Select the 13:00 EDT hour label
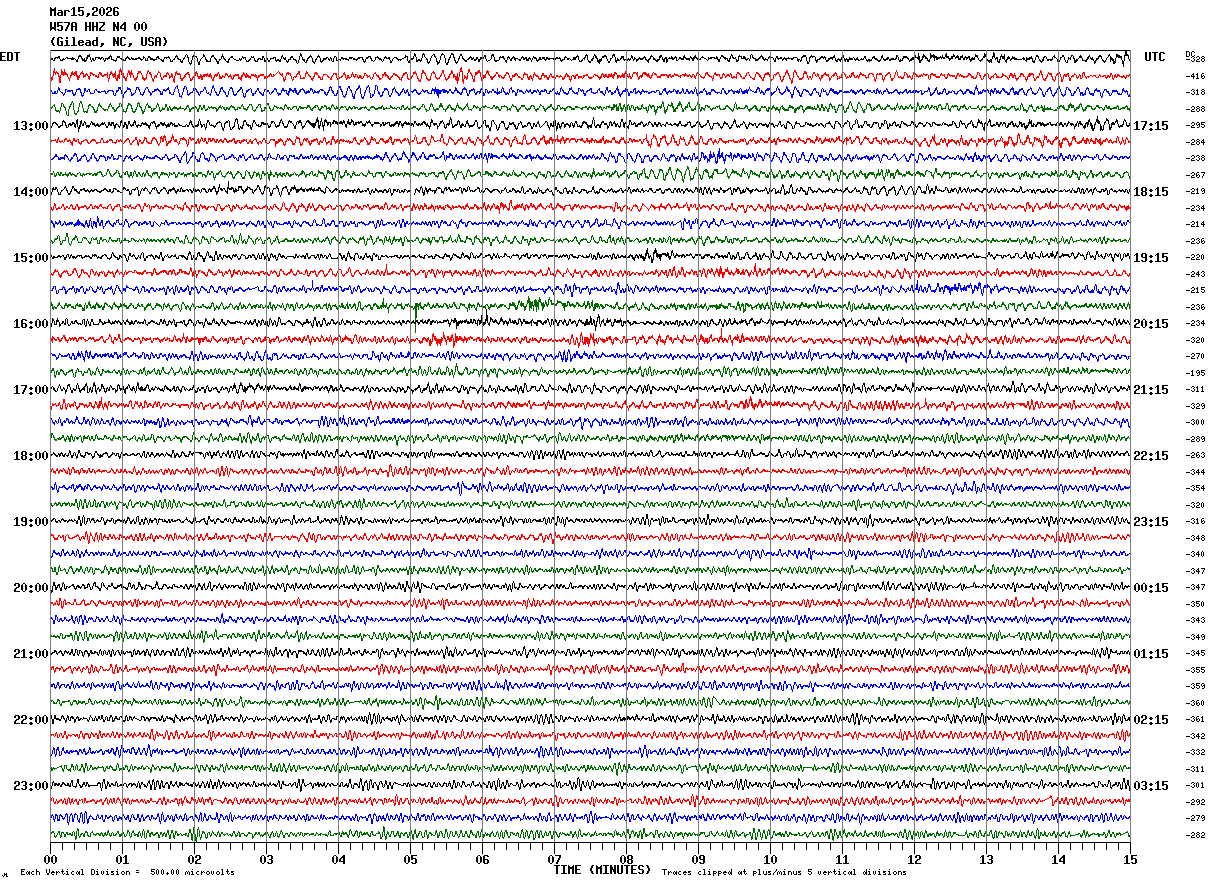The width and height of the screenshot is (1210, 886). 31,126
